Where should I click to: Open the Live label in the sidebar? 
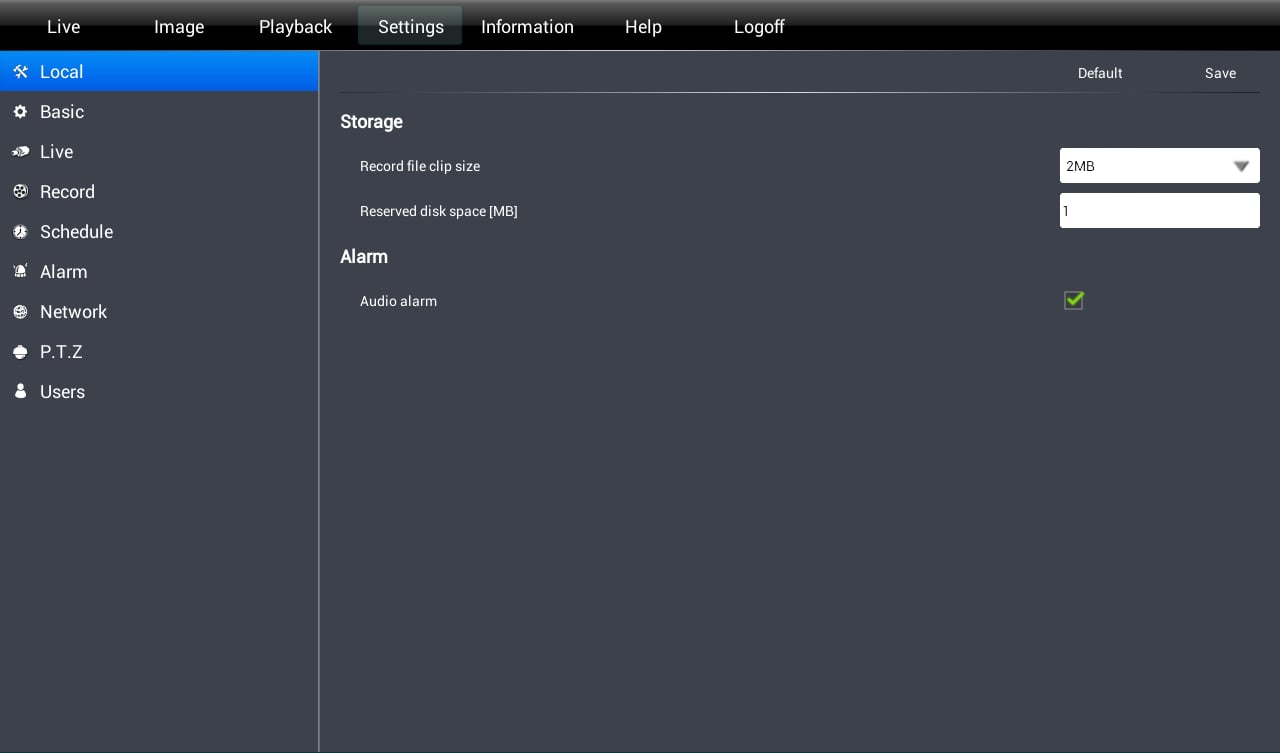tap(56, 152)
